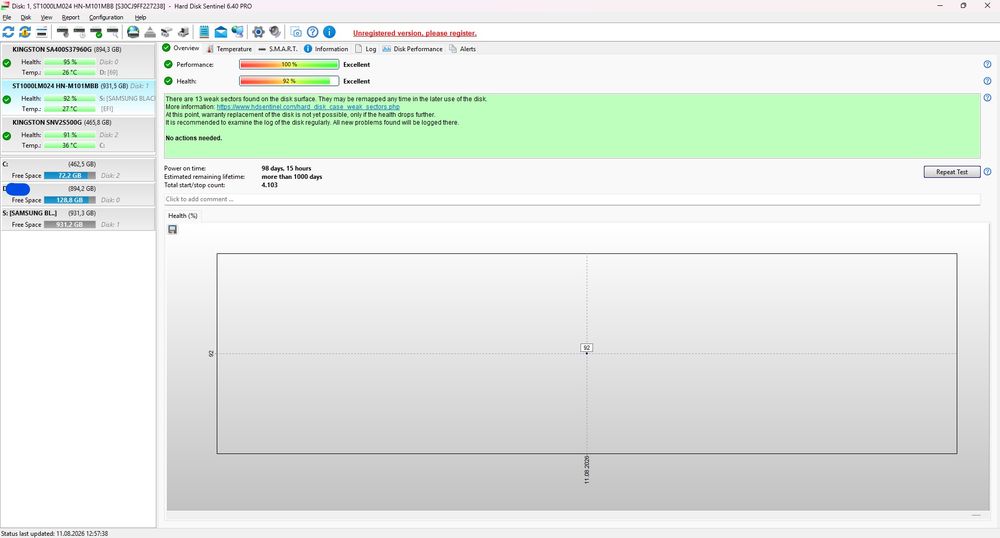Select the C: partition entry
1000x538 pixels.
(x=78, y=170)
